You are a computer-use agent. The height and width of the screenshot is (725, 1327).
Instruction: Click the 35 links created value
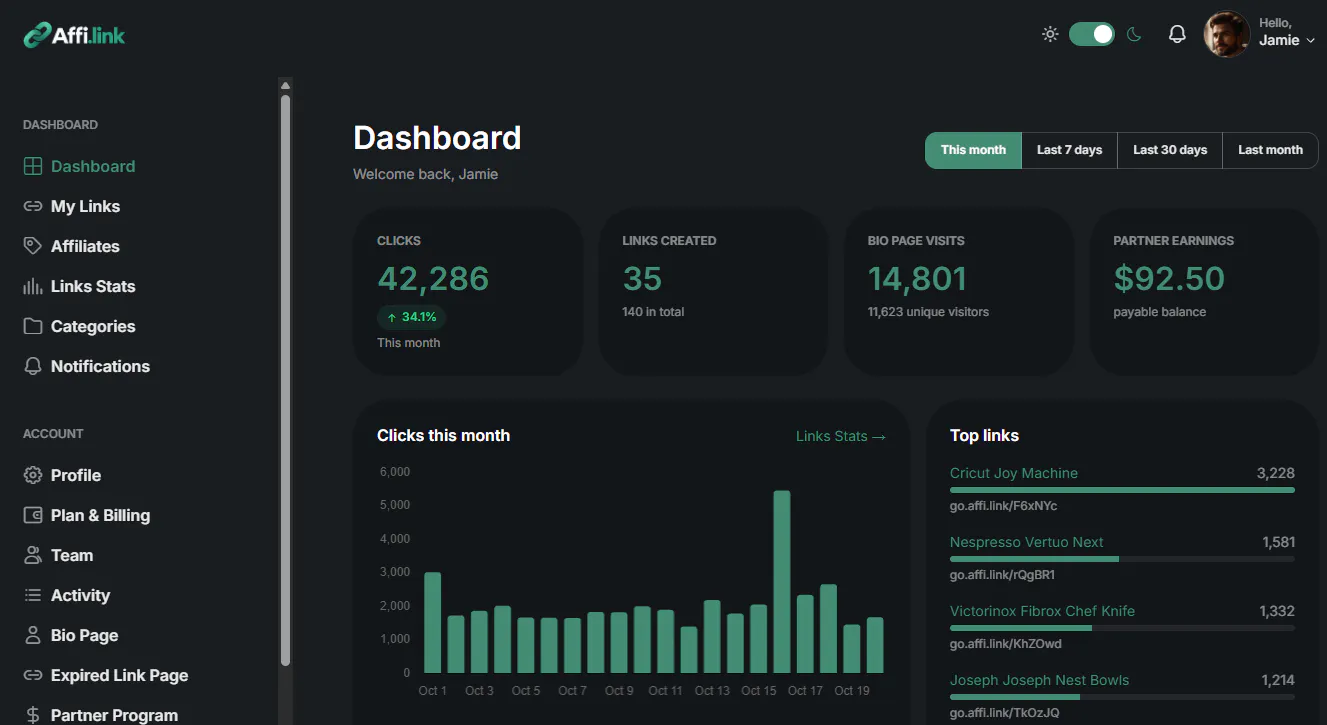(x=642, y=278)
